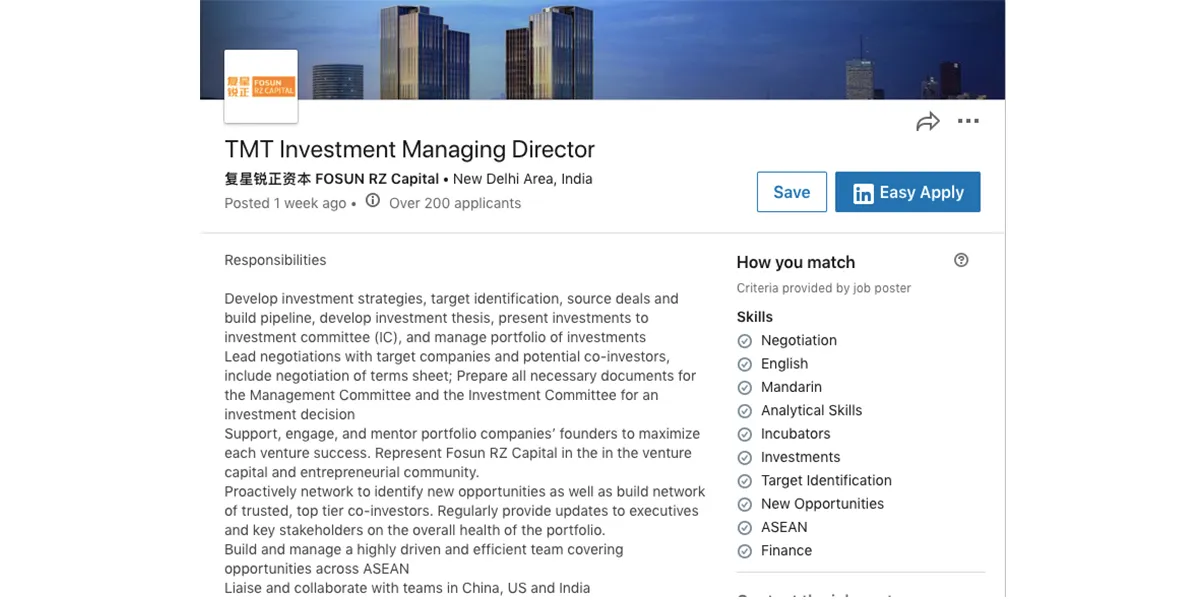Click the check icon beside ASEAN skill

[745, 528]
